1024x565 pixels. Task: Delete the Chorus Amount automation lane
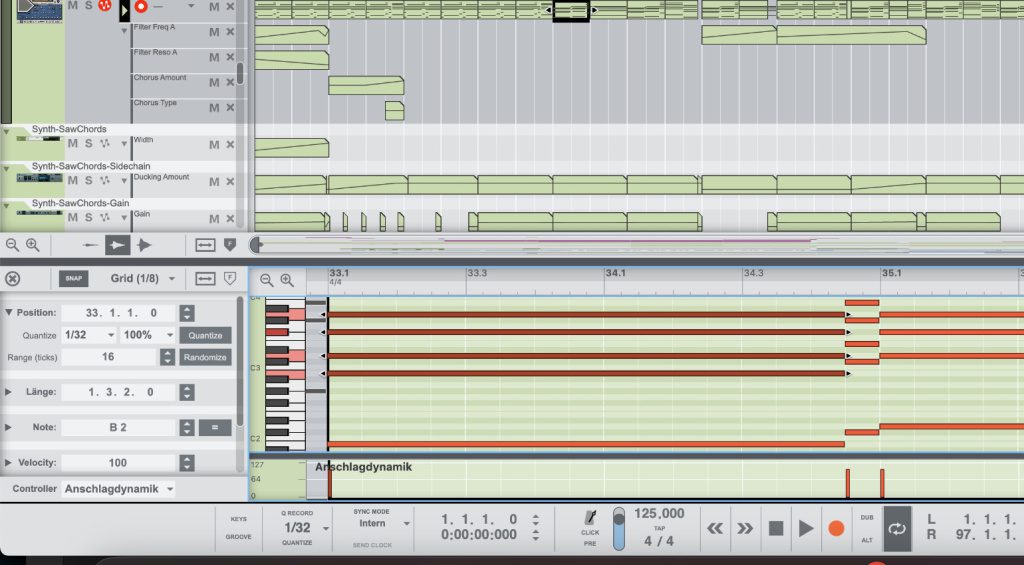coord(231,82)
